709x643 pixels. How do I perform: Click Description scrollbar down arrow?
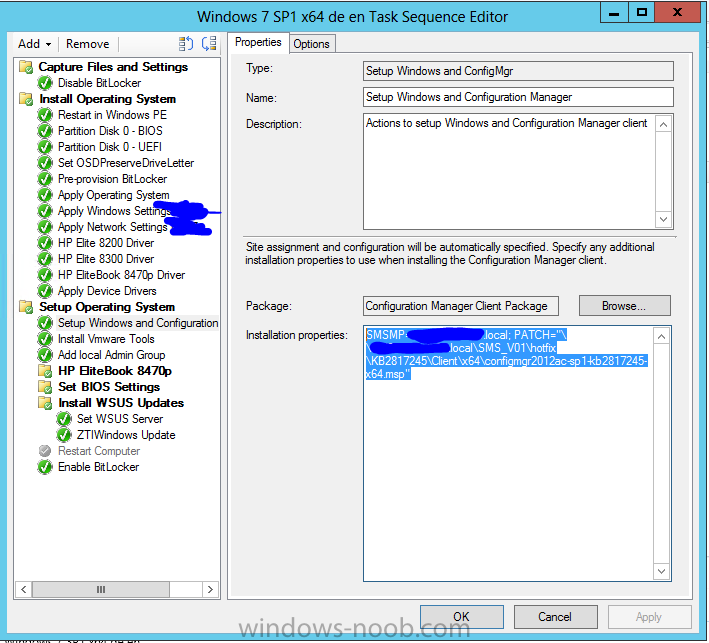pos(663,219)
